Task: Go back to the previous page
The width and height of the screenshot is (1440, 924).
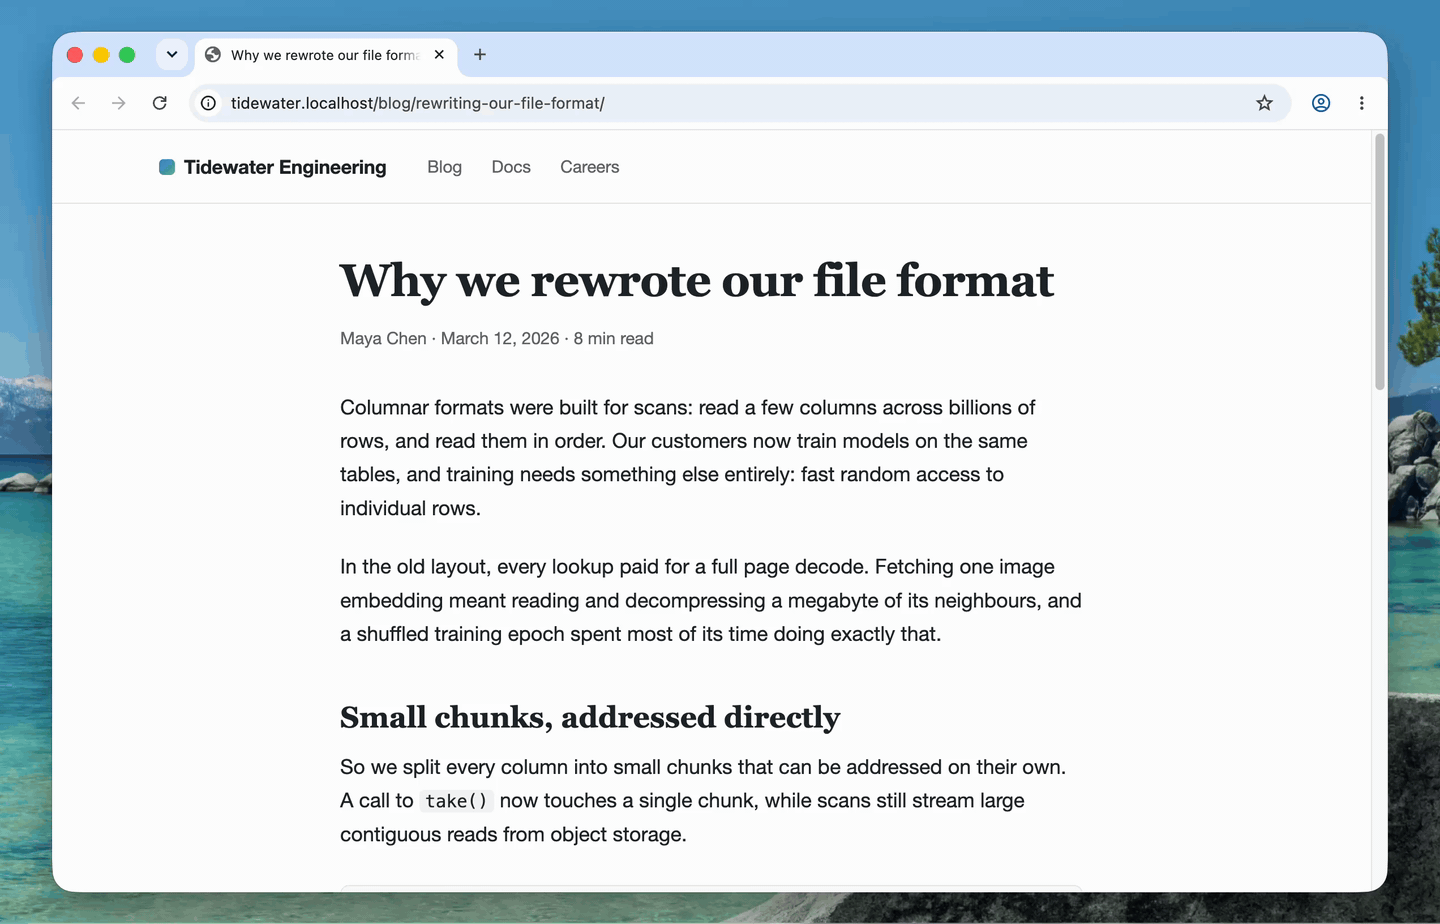Action: (x=79, y=103)
